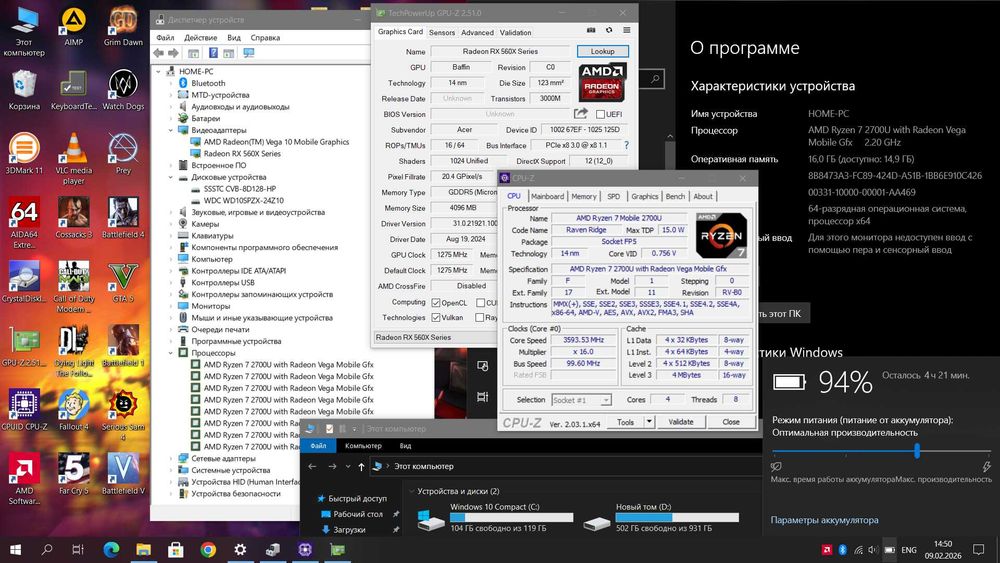Viewport: 1000px width, 563px height.
Task: Open CPU-Z Tools dropdown arrow
Action: (x=649, y=421)
